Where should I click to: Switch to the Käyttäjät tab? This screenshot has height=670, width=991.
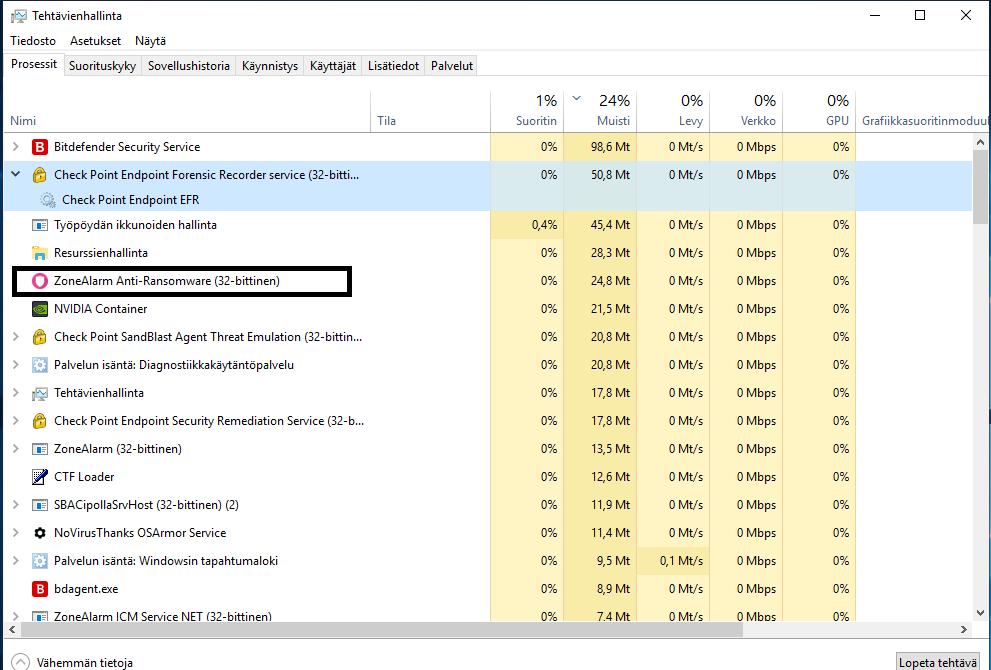click(332, 66)
